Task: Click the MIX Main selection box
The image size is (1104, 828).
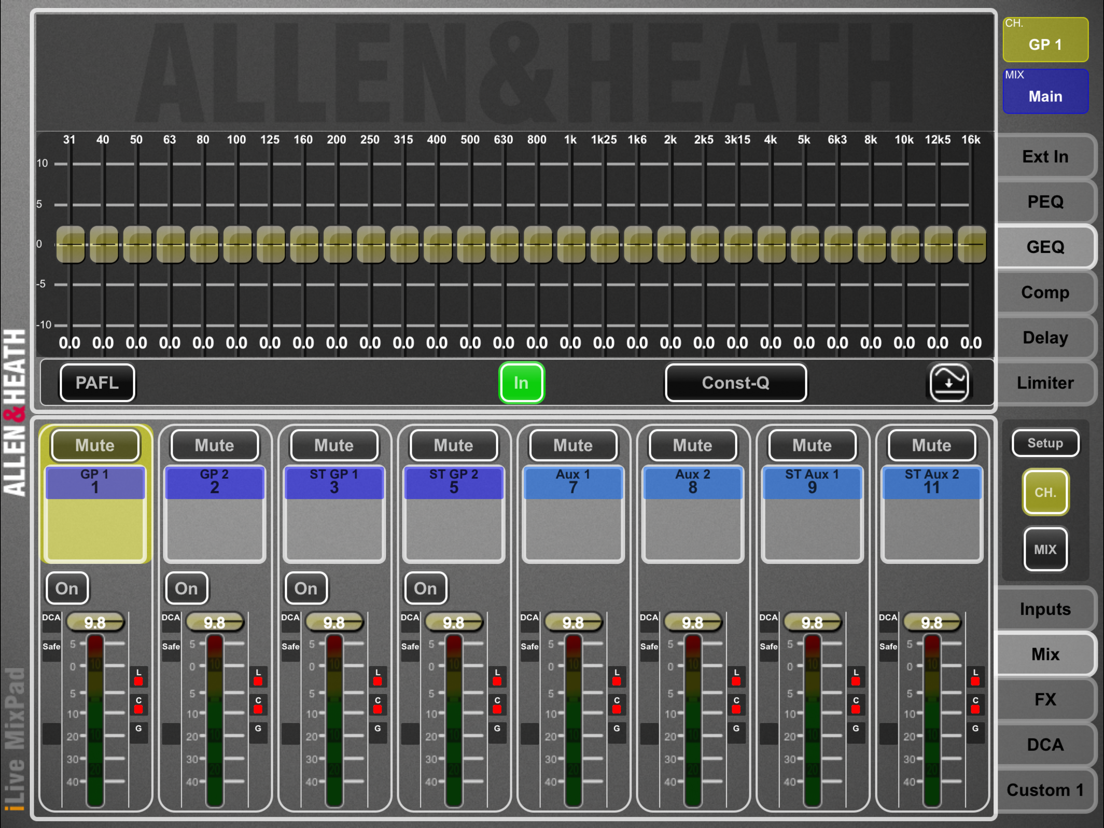Action: click(x=1046, y=91)
